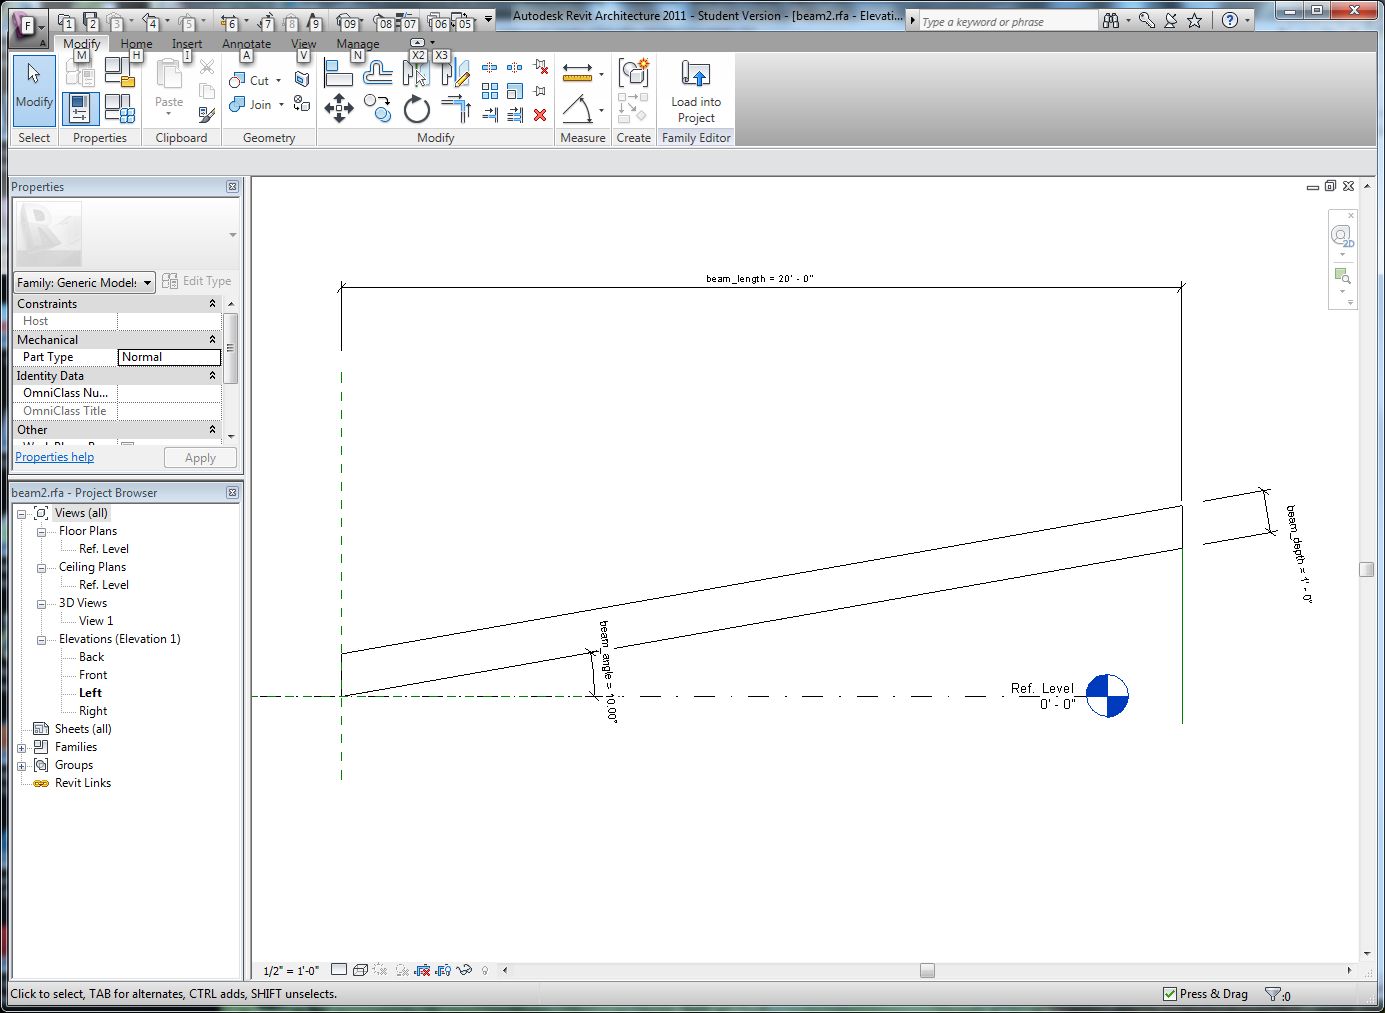Open the Family: Generic Models dropdown
This screenshot has height=1013, width=1385.
pos(145,282)
